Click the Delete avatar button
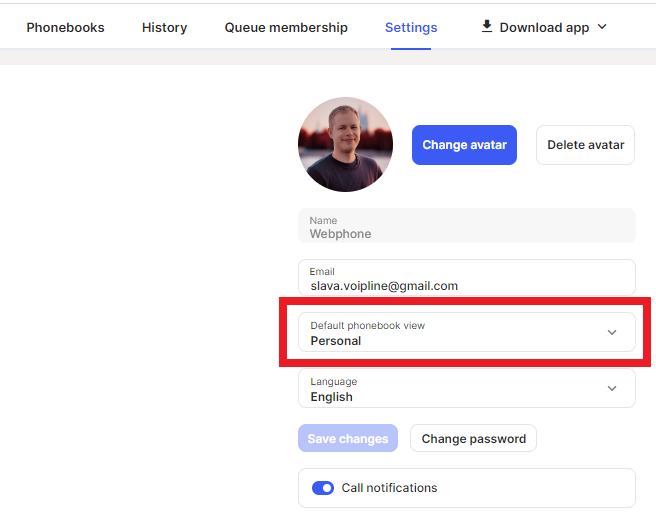This screenshot has width=656, height=516. [x=585, y=145]
